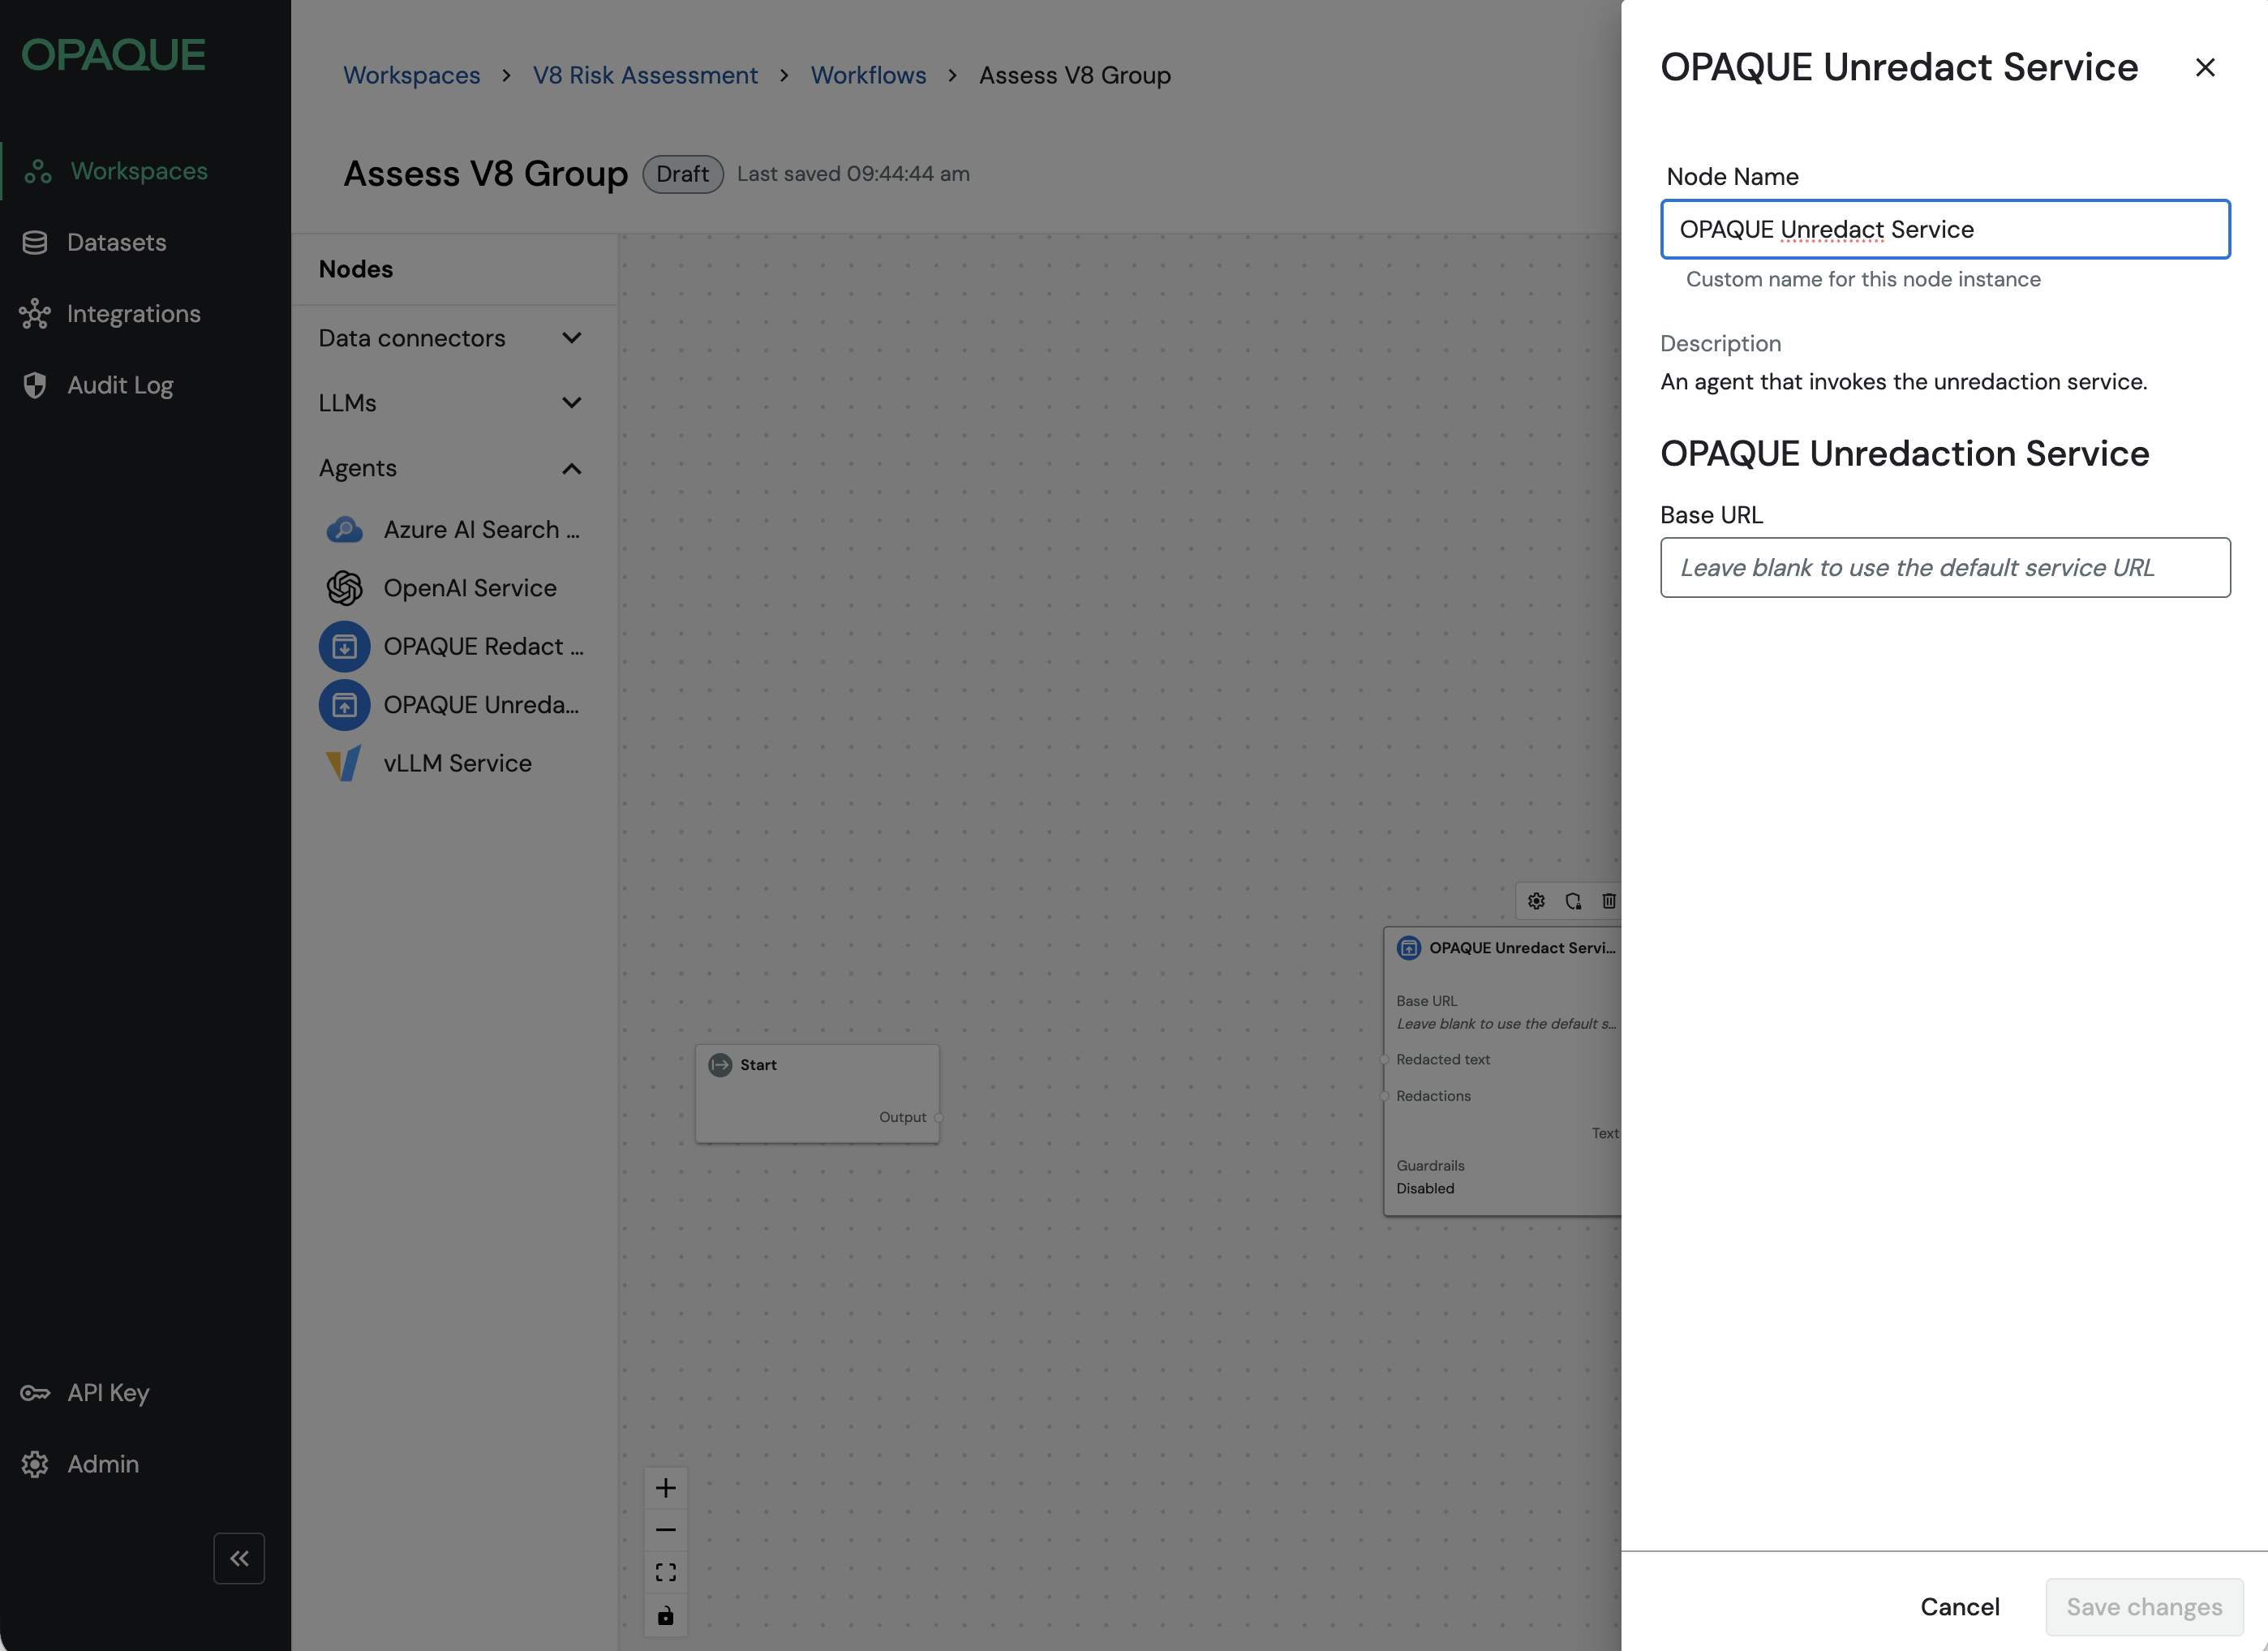Zoom out on canvas with minus
This screenshot has height=1651, width=2268.
[x=665, y=1530]
